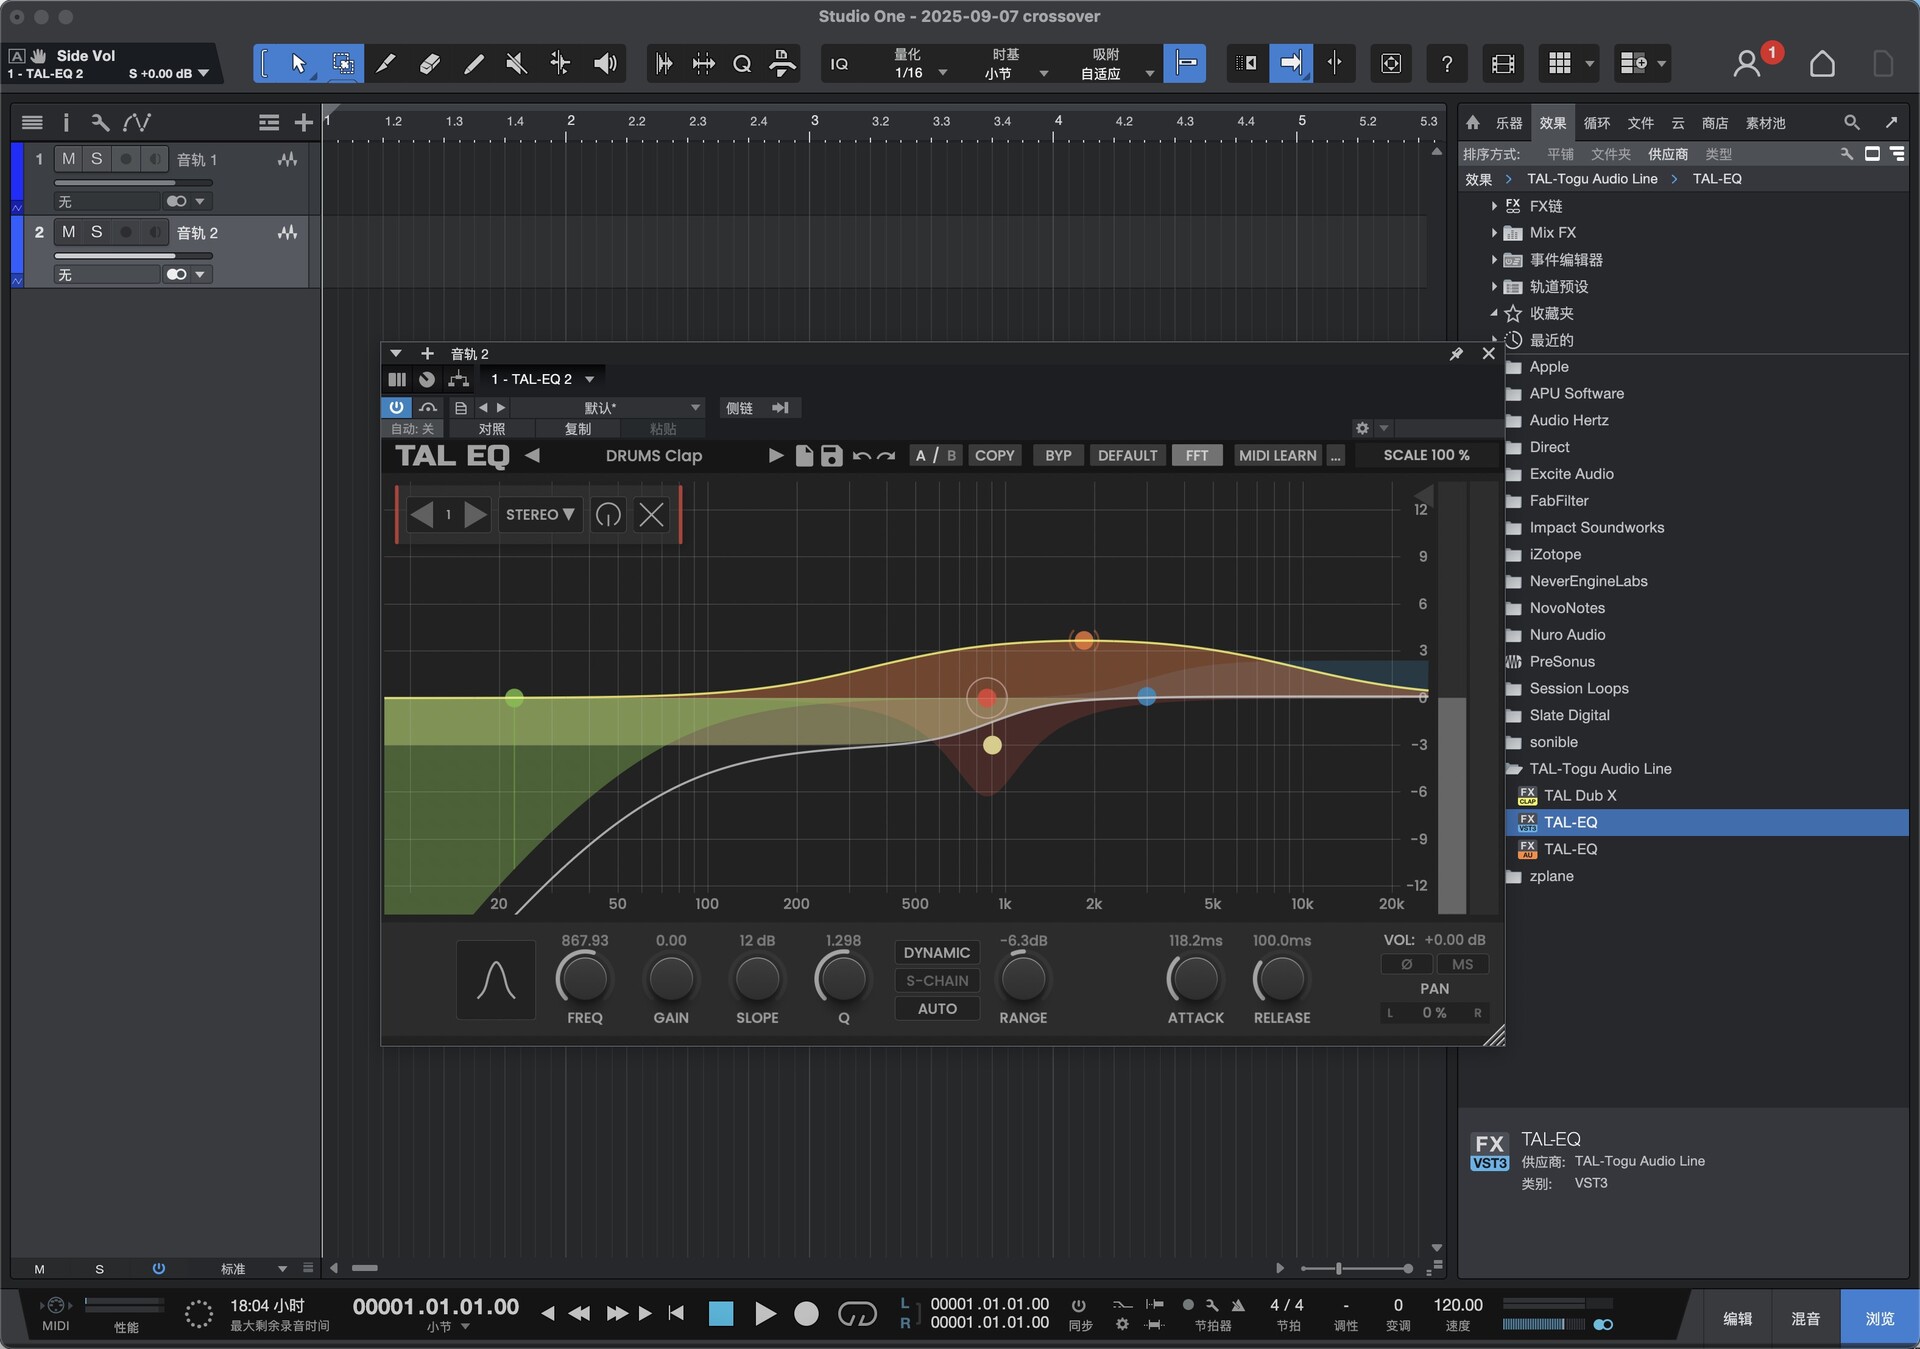Click the MIDI LEARN button
Viewport: 1920px width, 1349px height.
click(1277, 456)
